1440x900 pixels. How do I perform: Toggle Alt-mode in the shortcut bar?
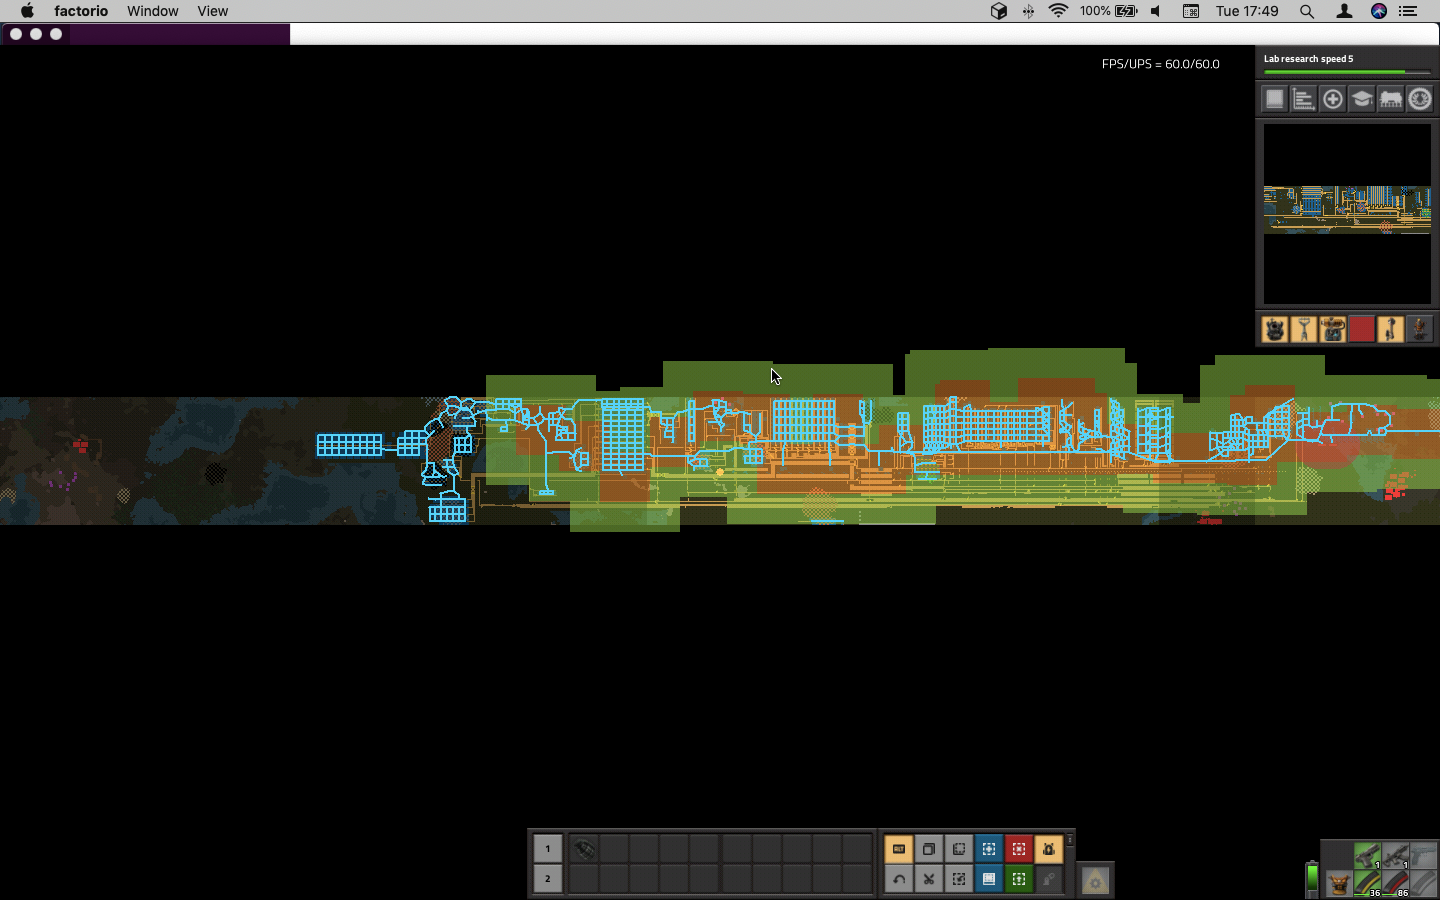[899, 849]
